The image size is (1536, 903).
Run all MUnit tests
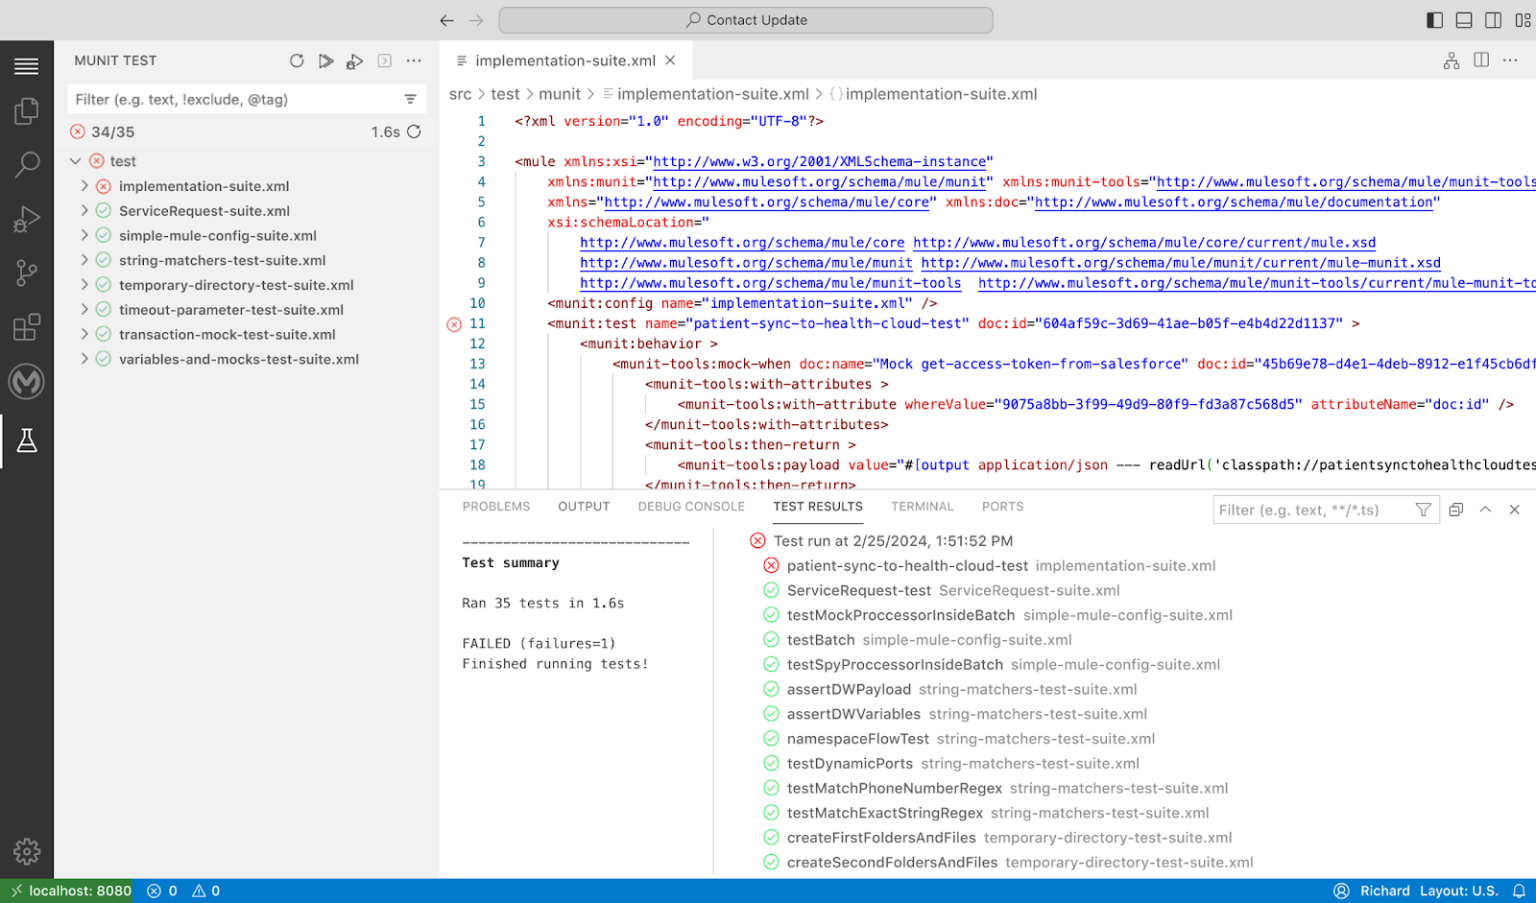point(326,61)
